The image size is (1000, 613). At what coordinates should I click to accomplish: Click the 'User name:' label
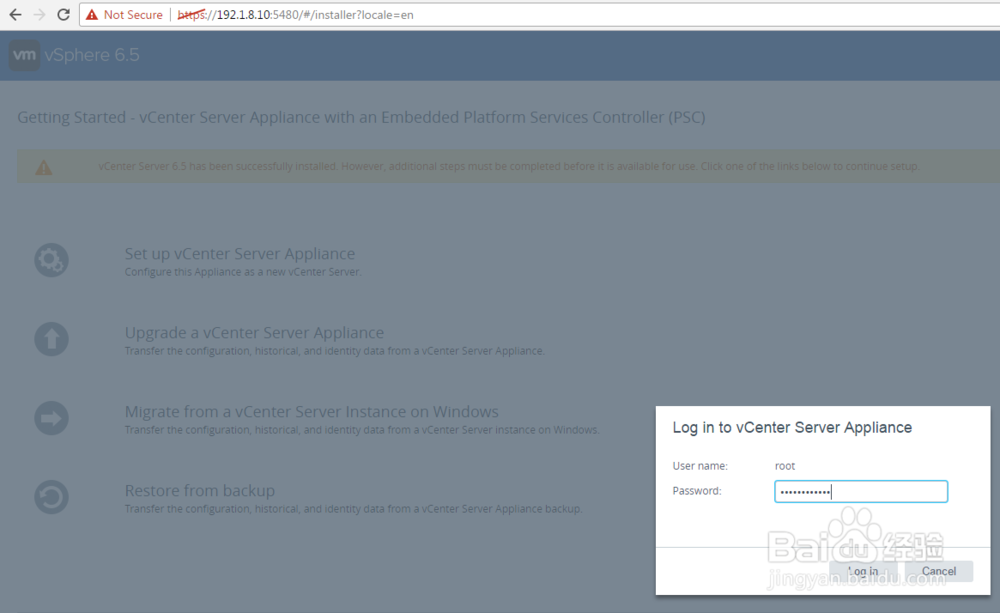tap(700, 466)
